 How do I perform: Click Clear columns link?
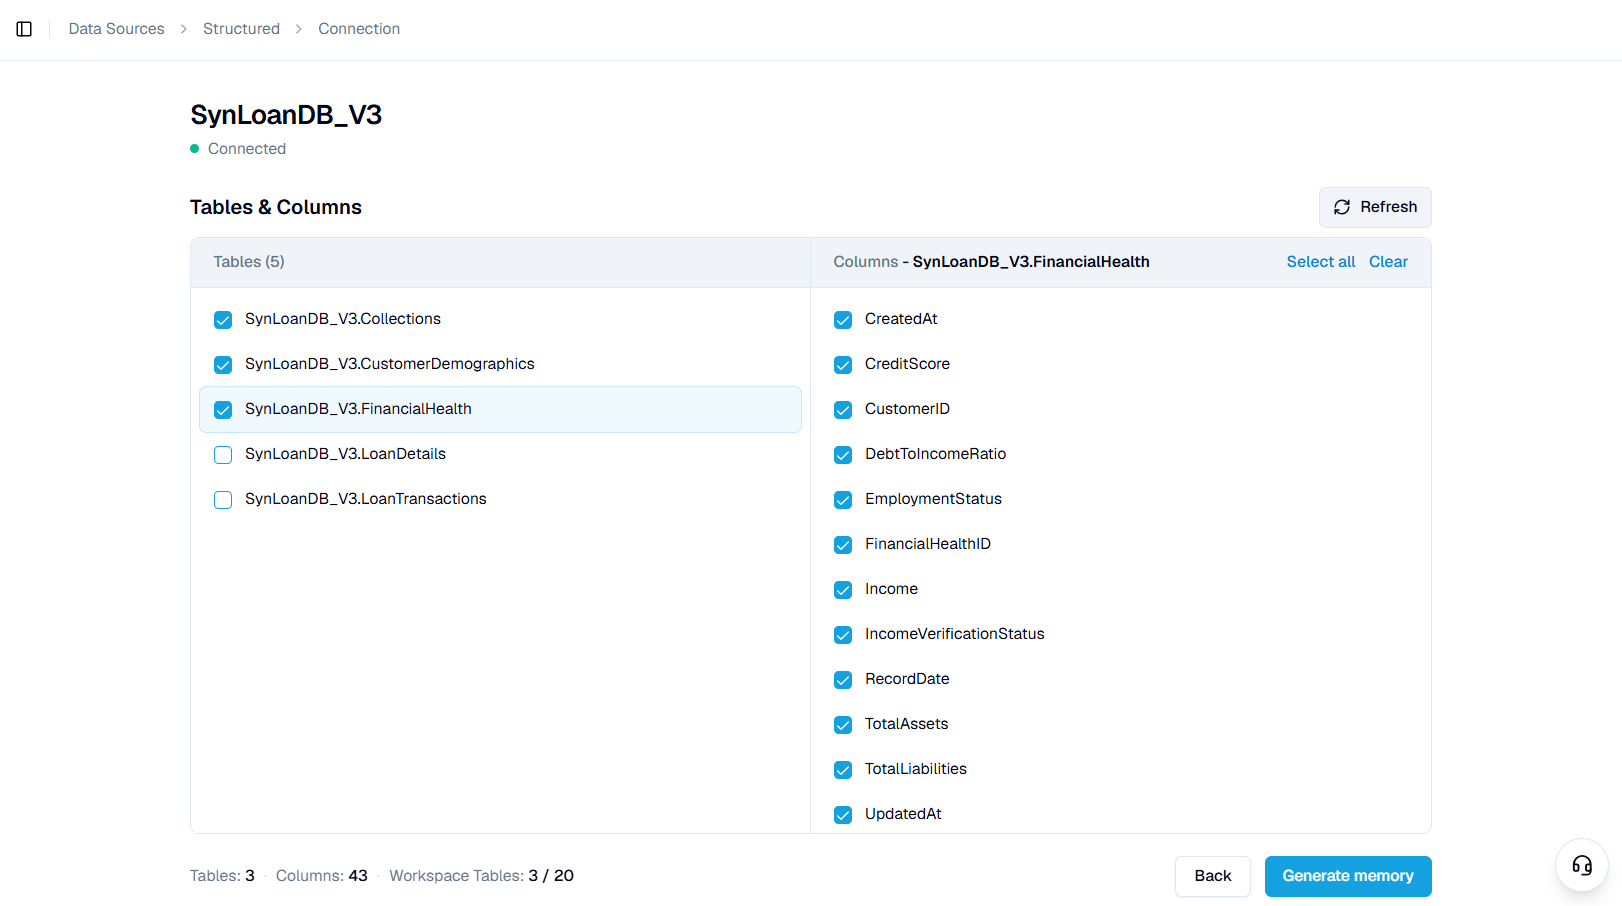tap(1388, 262)
